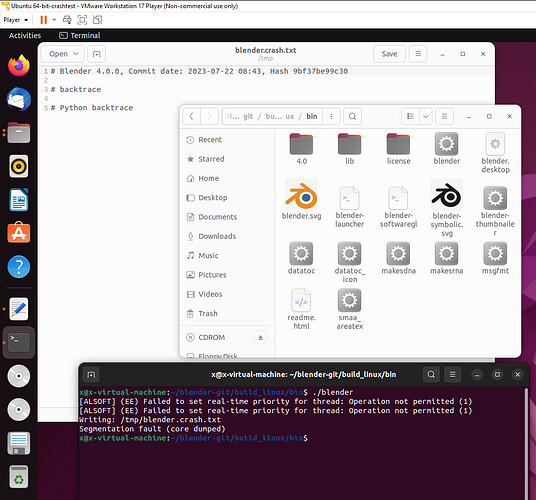Open Desktop in Files sidebar
The height and width of the screenshot is (500, 536).
(227, 198)
